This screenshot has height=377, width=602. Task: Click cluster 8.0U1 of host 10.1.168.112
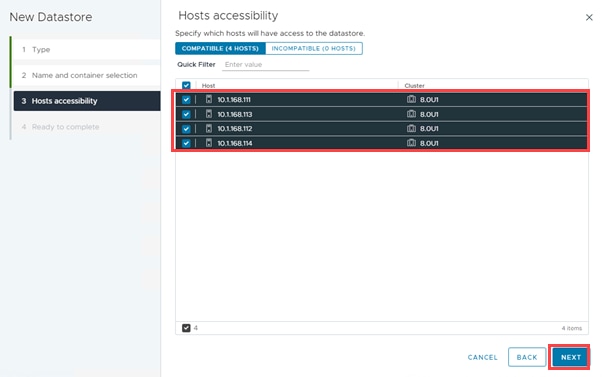pyautogui.click(x=429, y=128)
